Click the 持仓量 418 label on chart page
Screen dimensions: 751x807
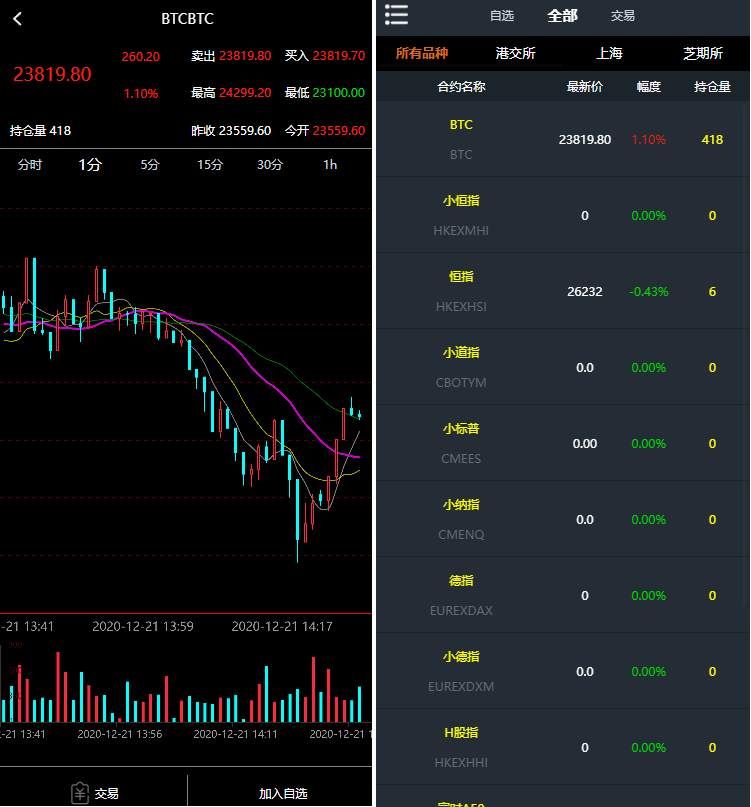point(40,131)
